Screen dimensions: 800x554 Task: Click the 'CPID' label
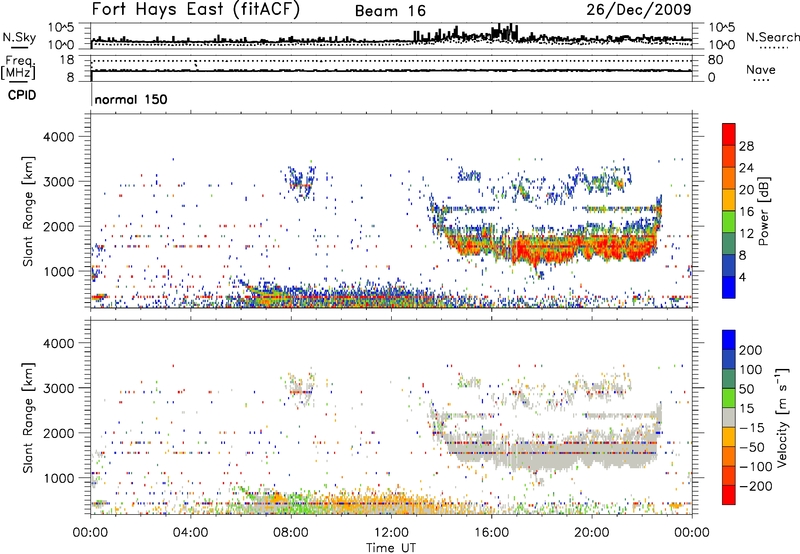22,95
